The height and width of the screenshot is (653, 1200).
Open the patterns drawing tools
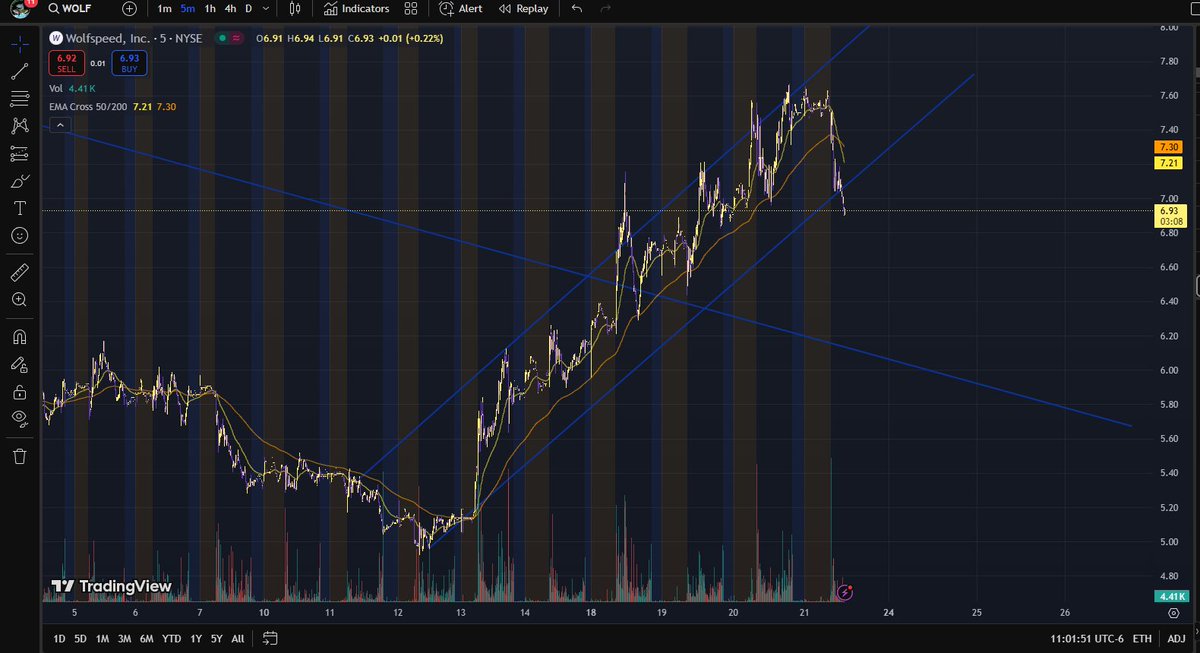tap(19, 126)
